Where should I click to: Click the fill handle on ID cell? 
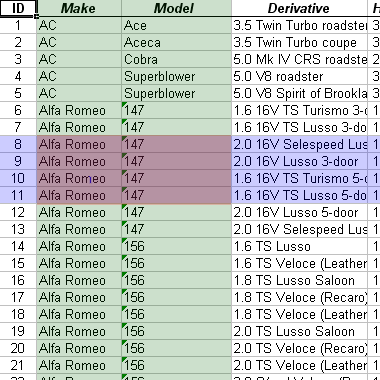click(x=36, y=16)
